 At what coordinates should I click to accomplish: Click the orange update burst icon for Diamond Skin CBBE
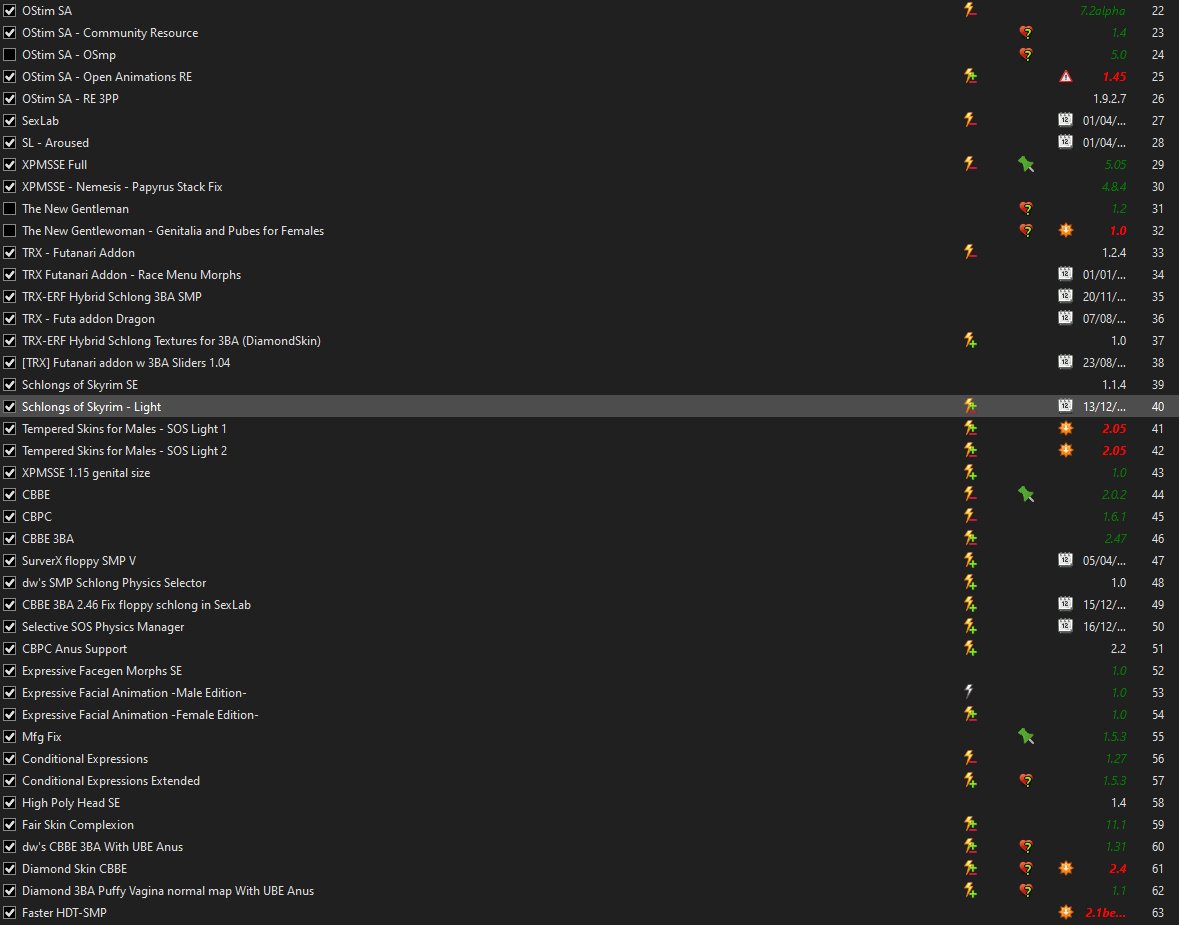point(1065,869)
